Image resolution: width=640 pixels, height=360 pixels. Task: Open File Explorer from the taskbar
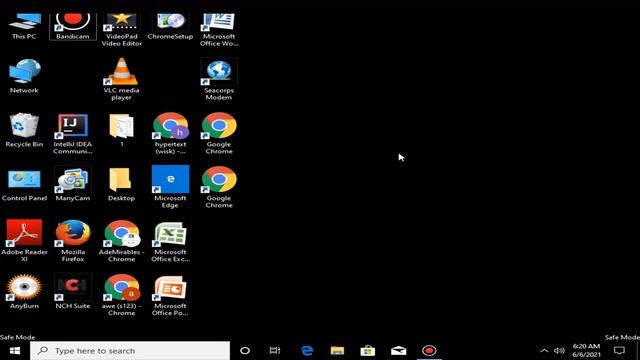(337, 351)
